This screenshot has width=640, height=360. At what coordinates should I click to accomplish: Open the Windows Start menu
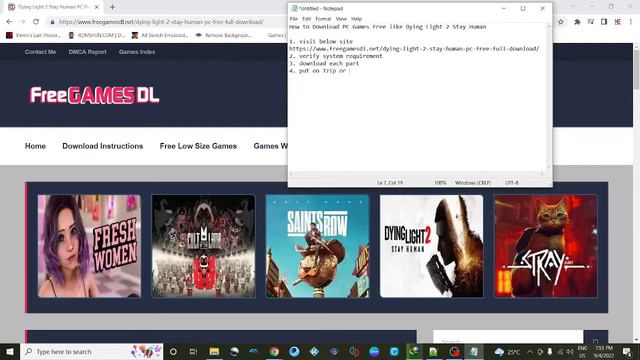coord(10,351)
